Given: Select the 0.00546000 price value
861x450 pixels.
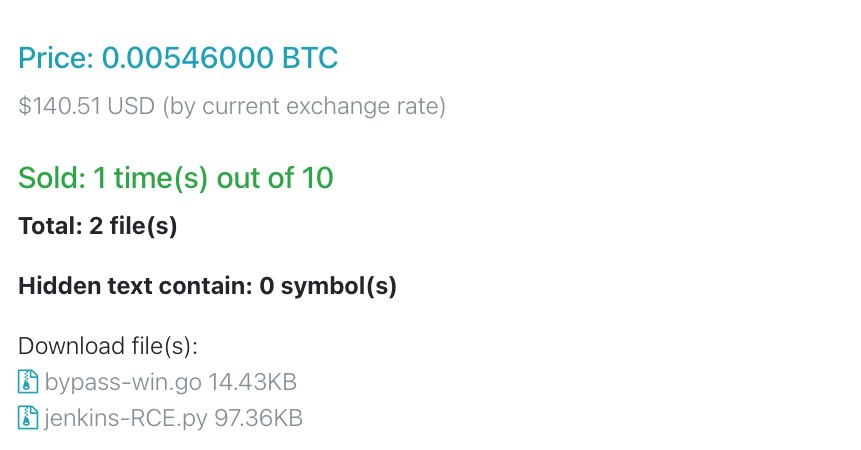Looking at the screenshot, I should pos(187,58).
